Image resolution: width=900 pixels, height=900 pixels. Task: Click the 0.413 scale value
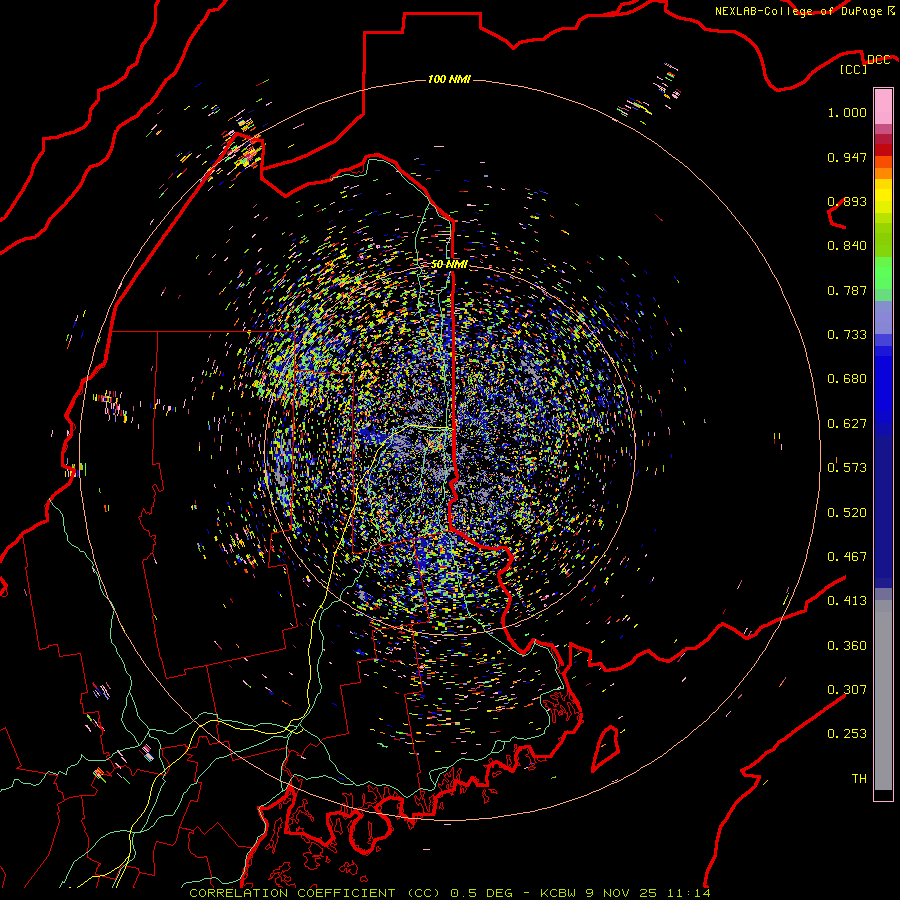(x=847, y=601)
